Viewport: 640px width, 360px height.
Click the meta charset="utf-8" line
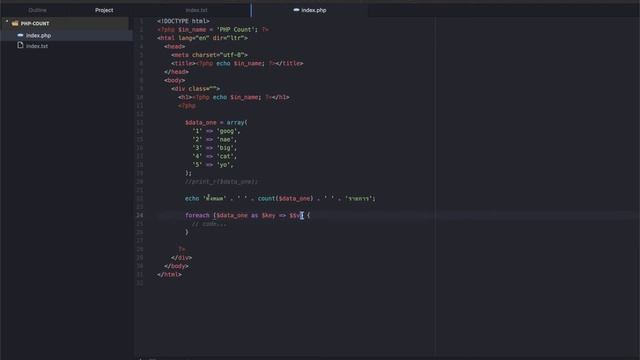tap(209, 55)
